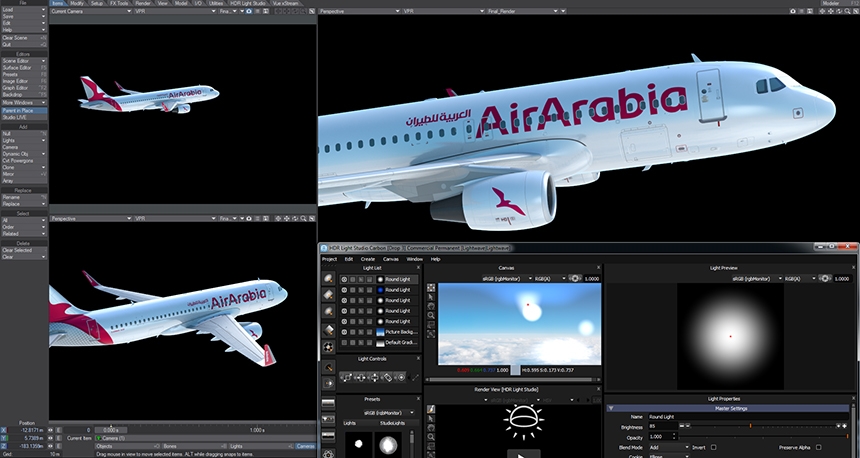Click the Render View paintbrush tool
The image size is (860, 458).
pos(431,409)
